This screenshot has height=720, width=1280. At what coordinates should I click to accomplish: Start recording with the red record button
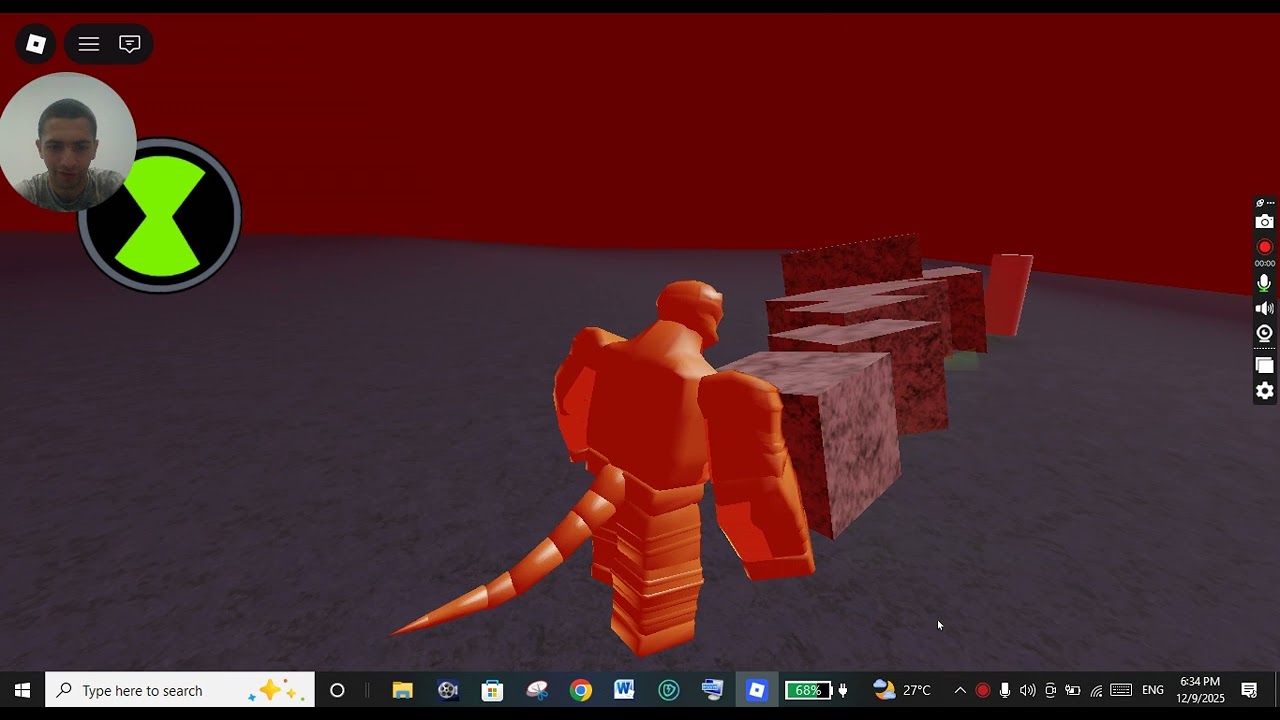pos(1265,247)
